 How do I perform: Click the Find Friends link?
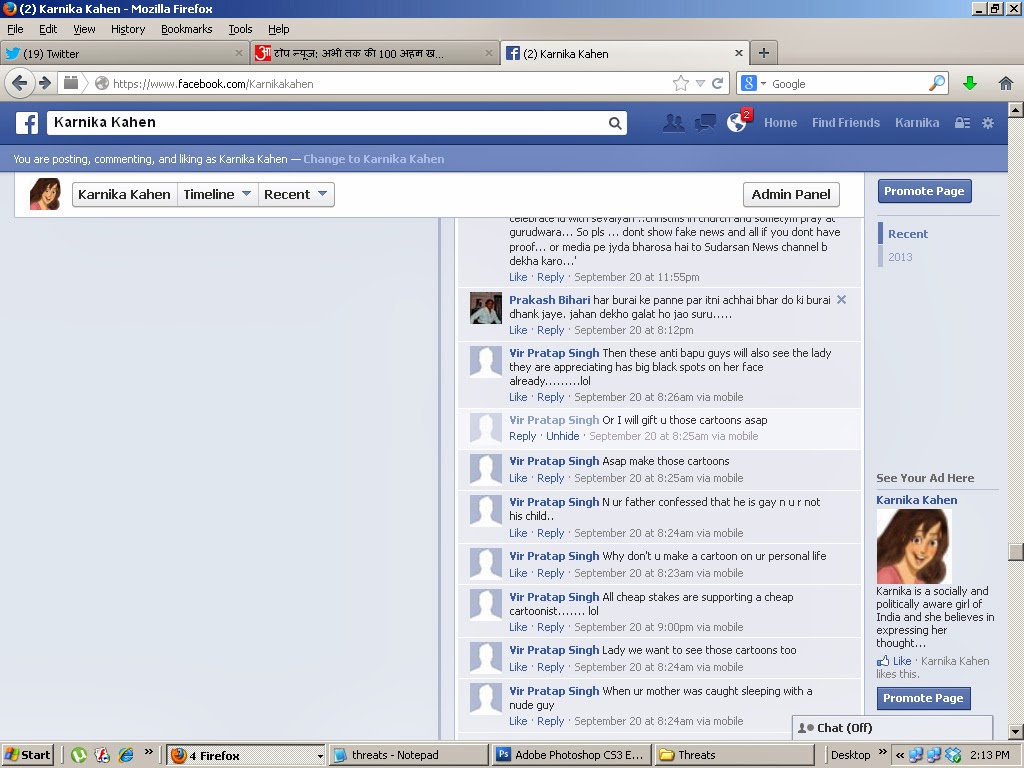(846, 123)
